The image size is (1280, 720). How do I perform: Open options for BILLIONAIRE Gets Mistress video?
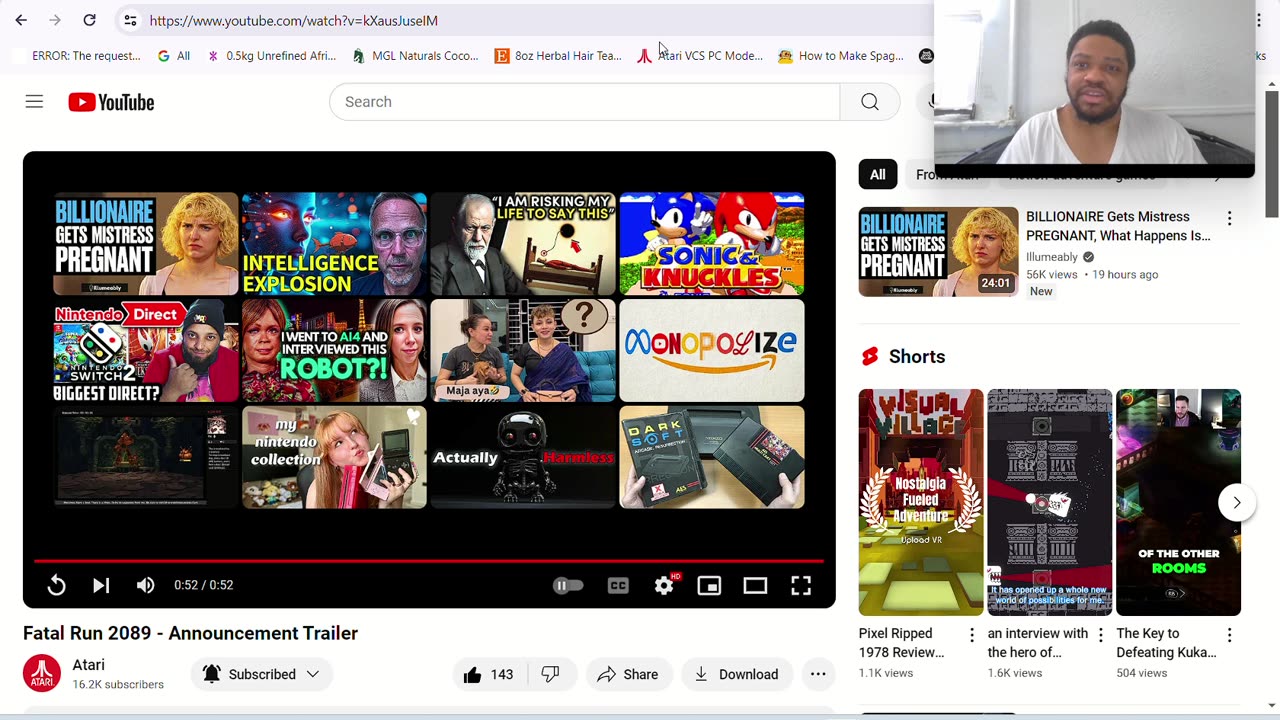1229,218
